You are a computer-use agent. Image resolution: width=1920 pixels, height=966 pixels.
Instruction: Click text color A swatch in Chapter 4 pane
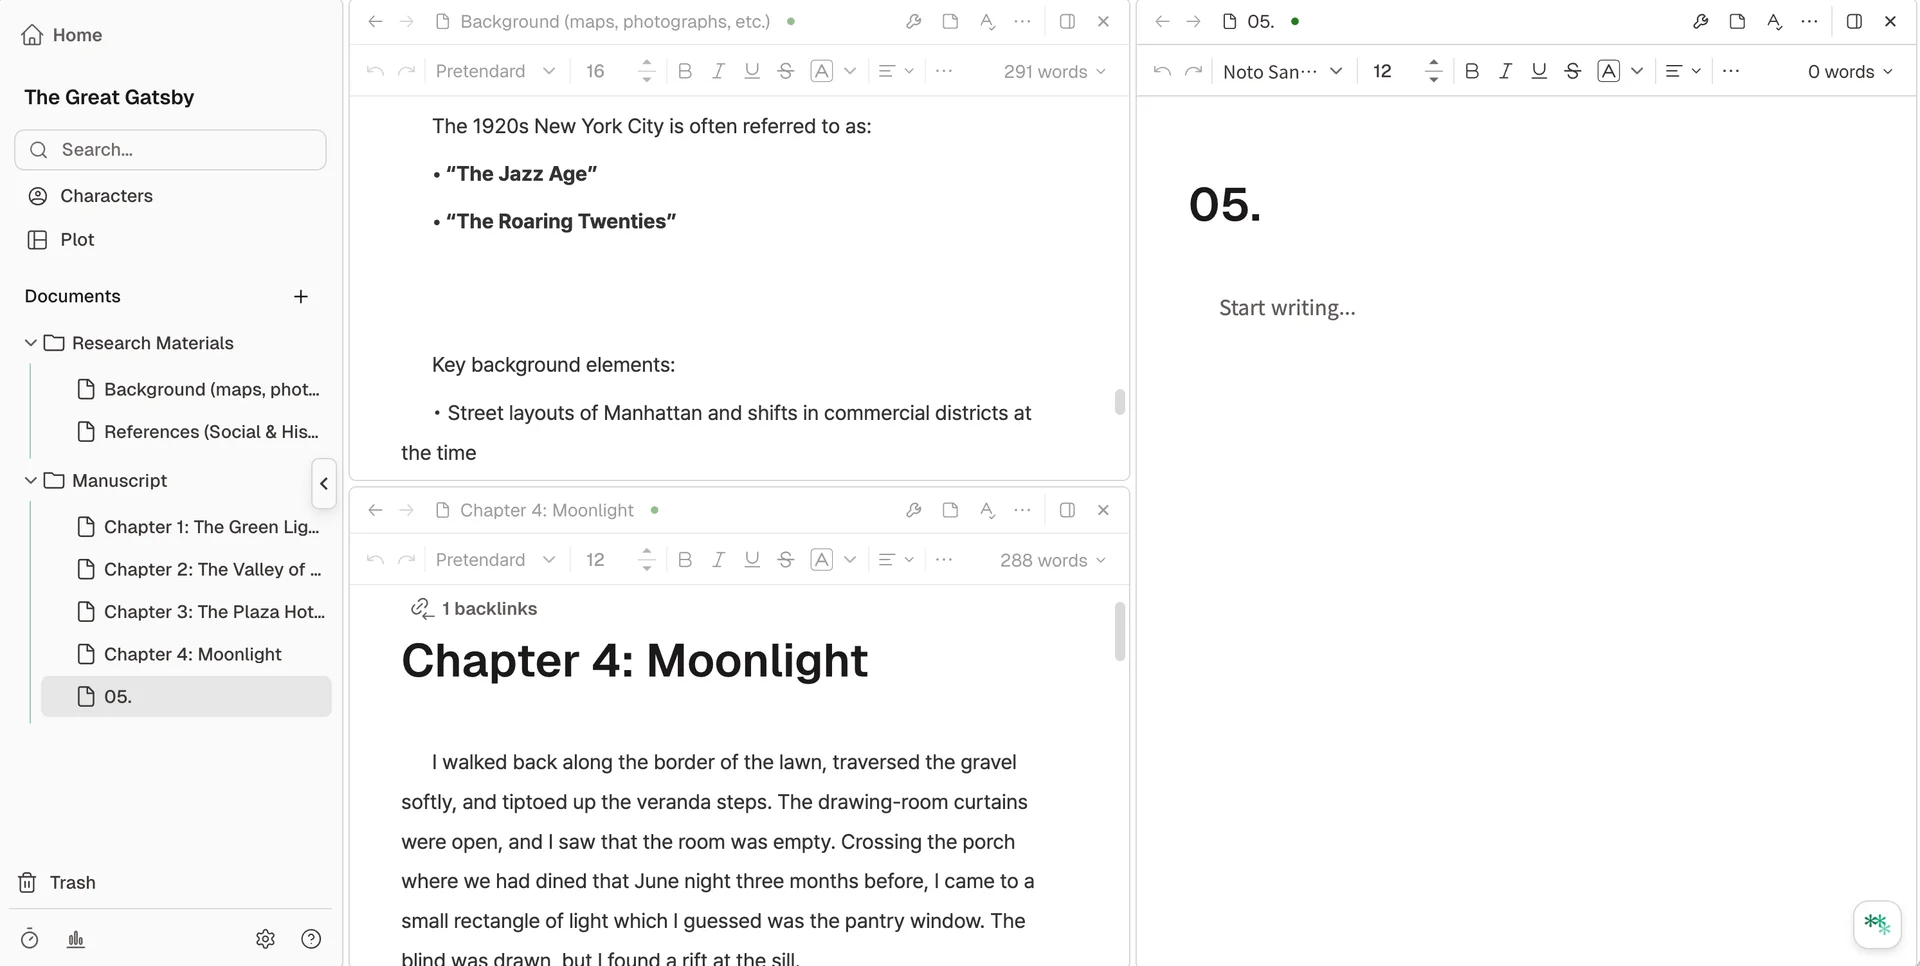coord(821,560)
